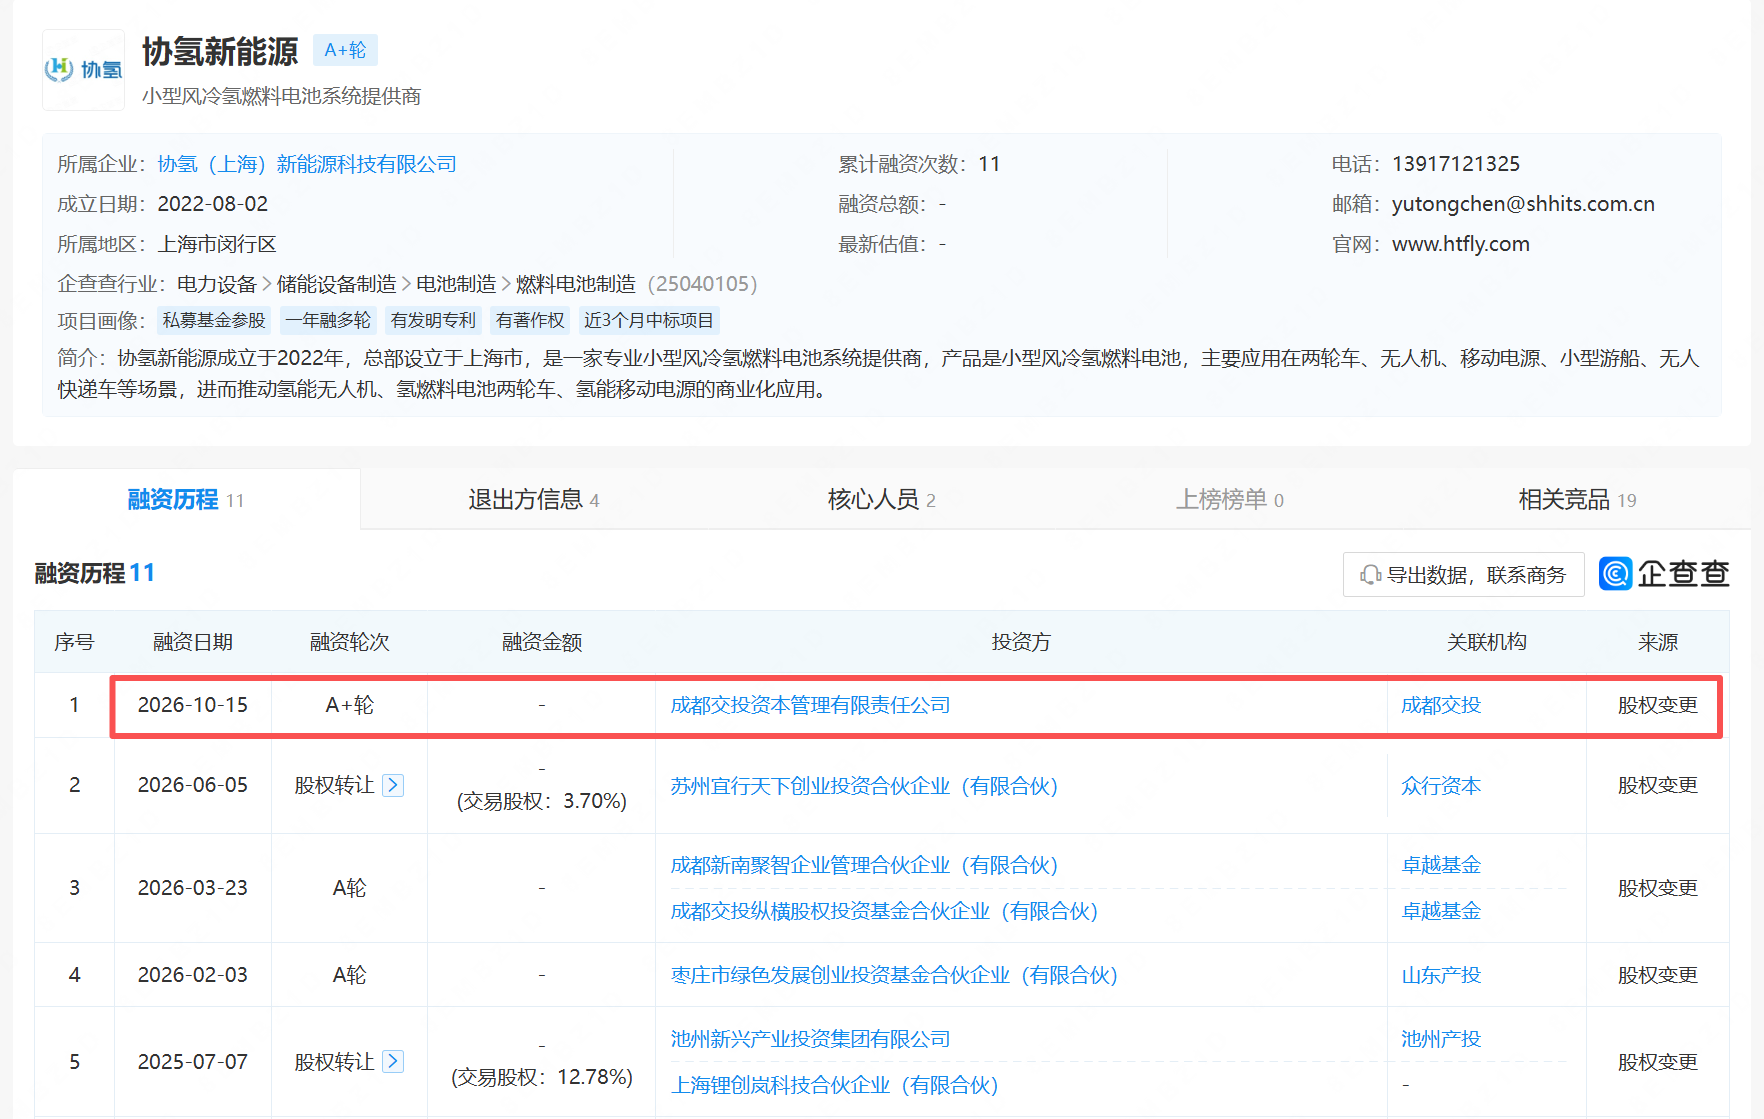This screenshot has width=1764, height=1119.
Task: Click 燃料电池制造 in industry breadcrumb
Action: [x=576, y=284]
